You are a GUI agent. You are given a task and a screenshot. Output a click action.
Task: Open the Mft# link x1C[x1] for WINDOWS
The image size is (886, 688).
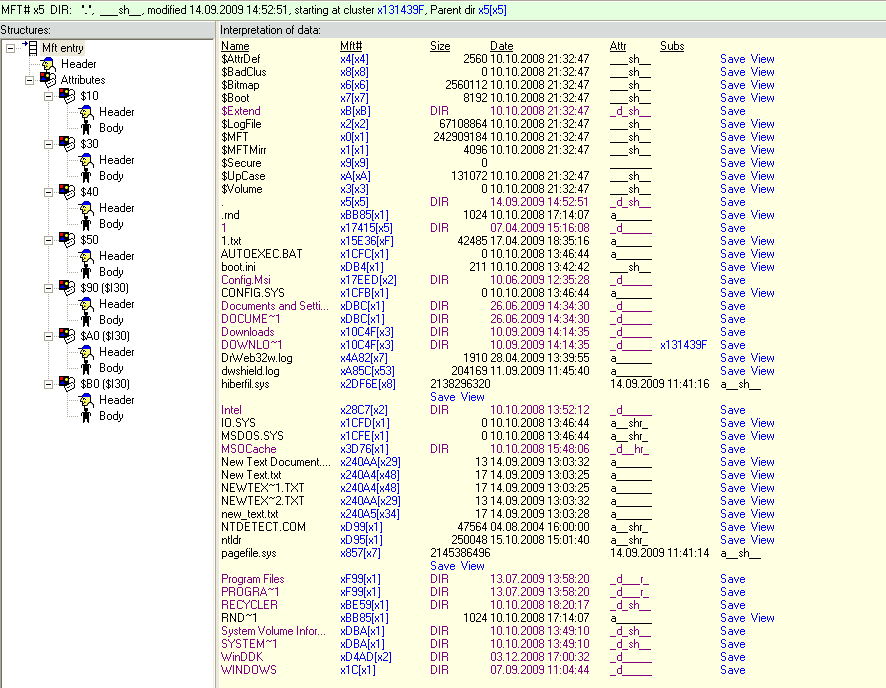[x=357, y=670]
